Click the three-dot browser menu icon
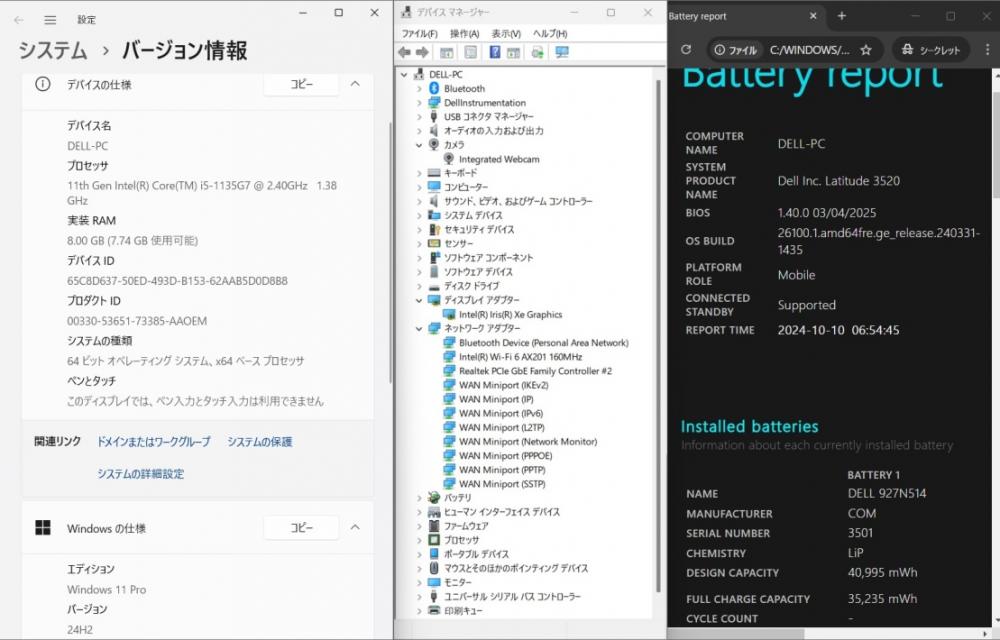The image size is (1000, 640). pos(987,50)
